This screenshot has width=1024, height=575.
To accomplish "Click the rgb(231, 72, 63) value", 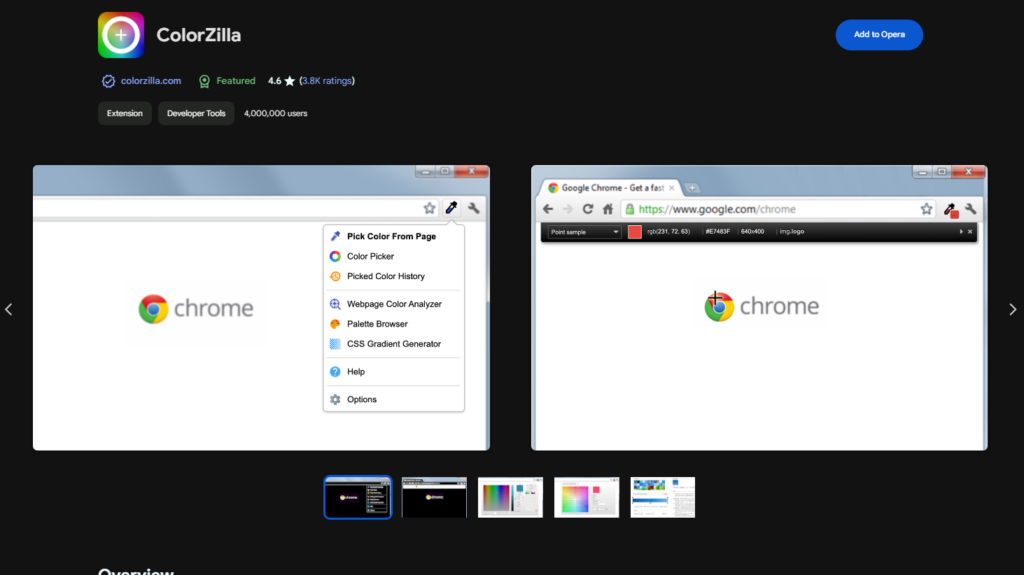I will pos(669,232).
